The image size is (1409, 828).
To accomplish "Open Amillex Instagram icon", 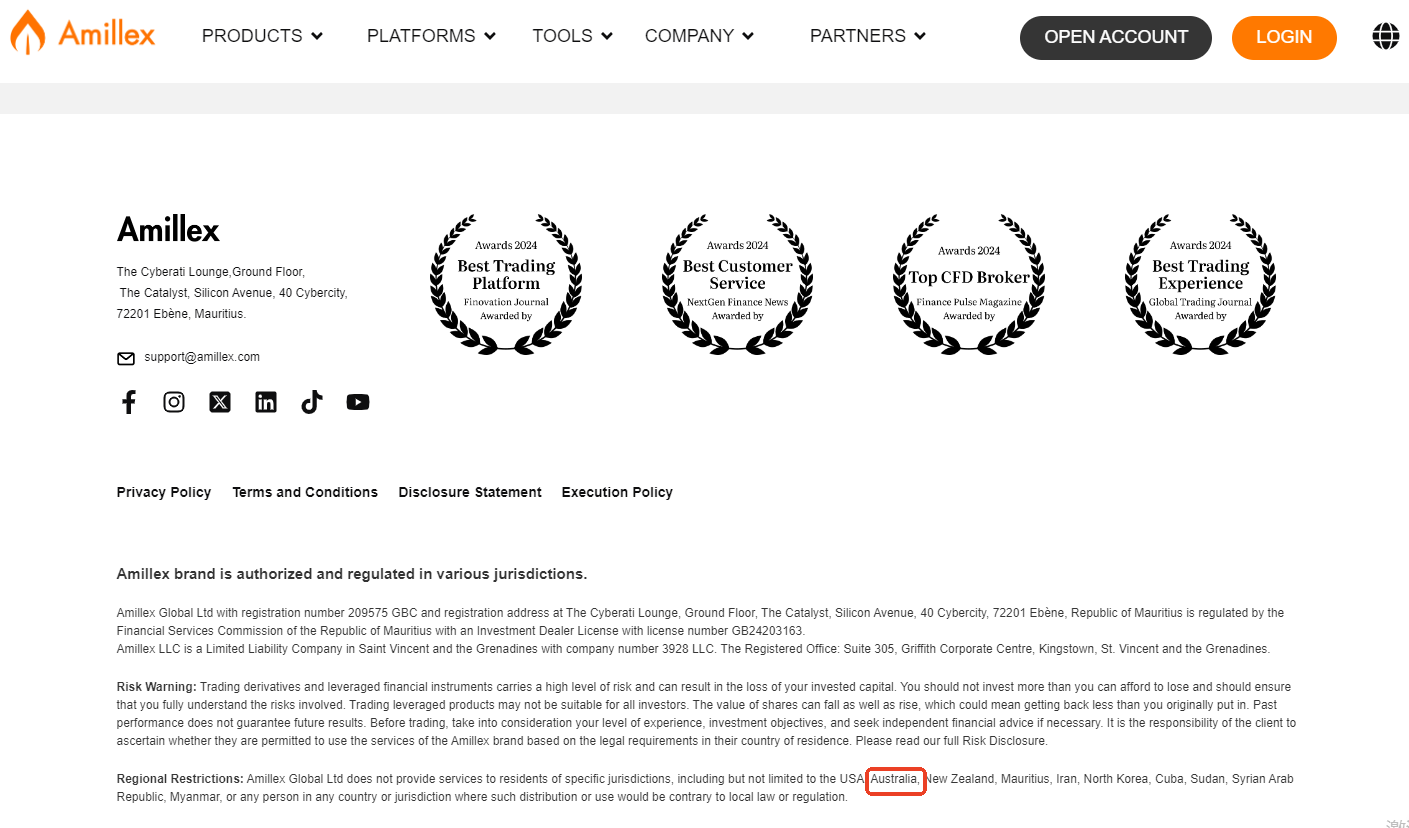I will pyautogui.click(x=174, y=402).
